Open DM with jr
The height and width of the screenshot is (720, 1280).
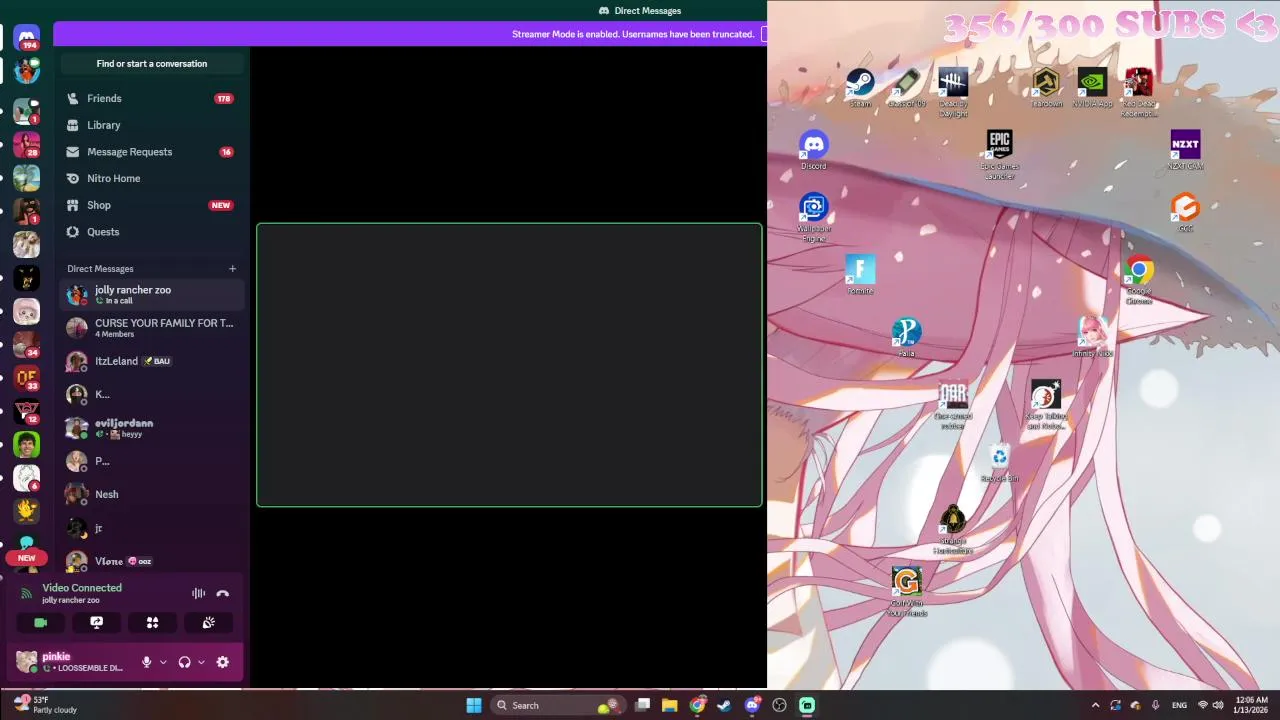tap(152, 528)
